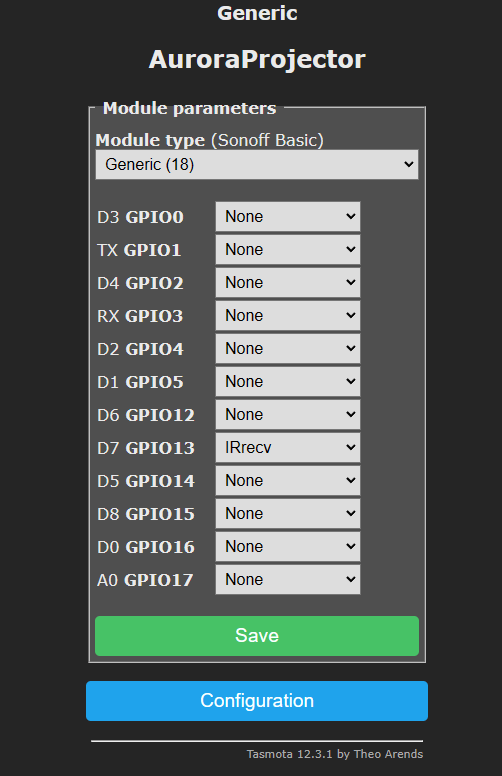Click the Tasmota 12.3.1 by Theo Arends footer
The width and height of the screenshot is (502, 776).
pos(335,754)
